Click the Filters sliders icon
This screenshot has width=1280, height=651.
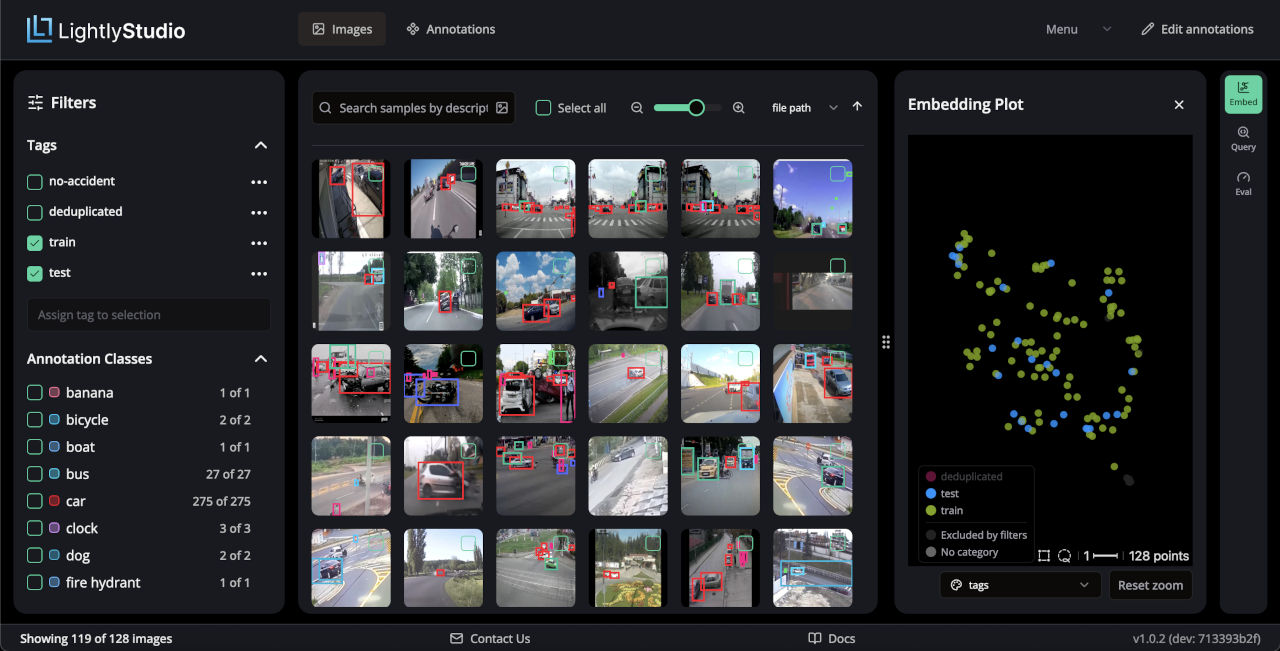(35, 102)
